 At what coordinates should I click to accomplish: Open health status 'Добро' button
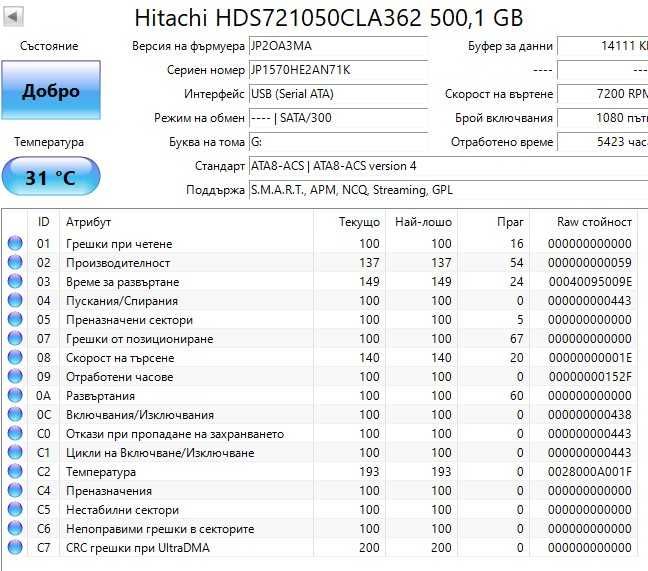point(51,90)
